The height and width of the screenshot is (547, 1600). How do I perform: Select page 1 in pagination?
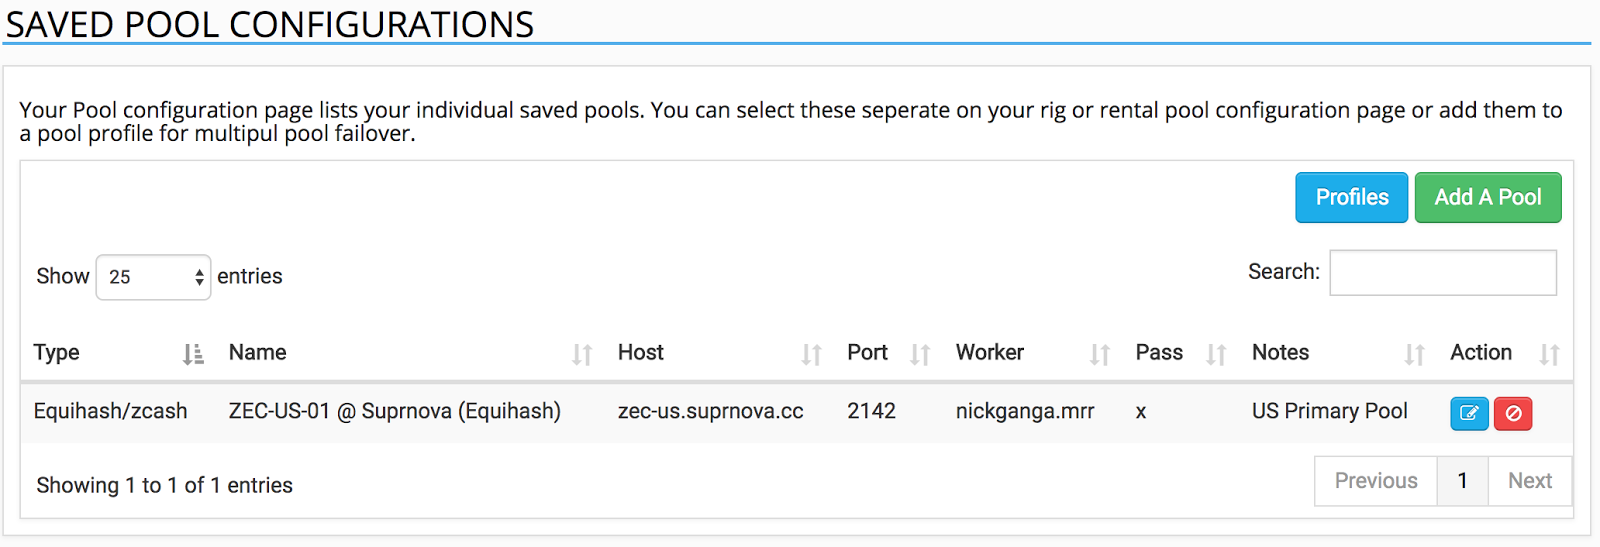pos(1462,481)
